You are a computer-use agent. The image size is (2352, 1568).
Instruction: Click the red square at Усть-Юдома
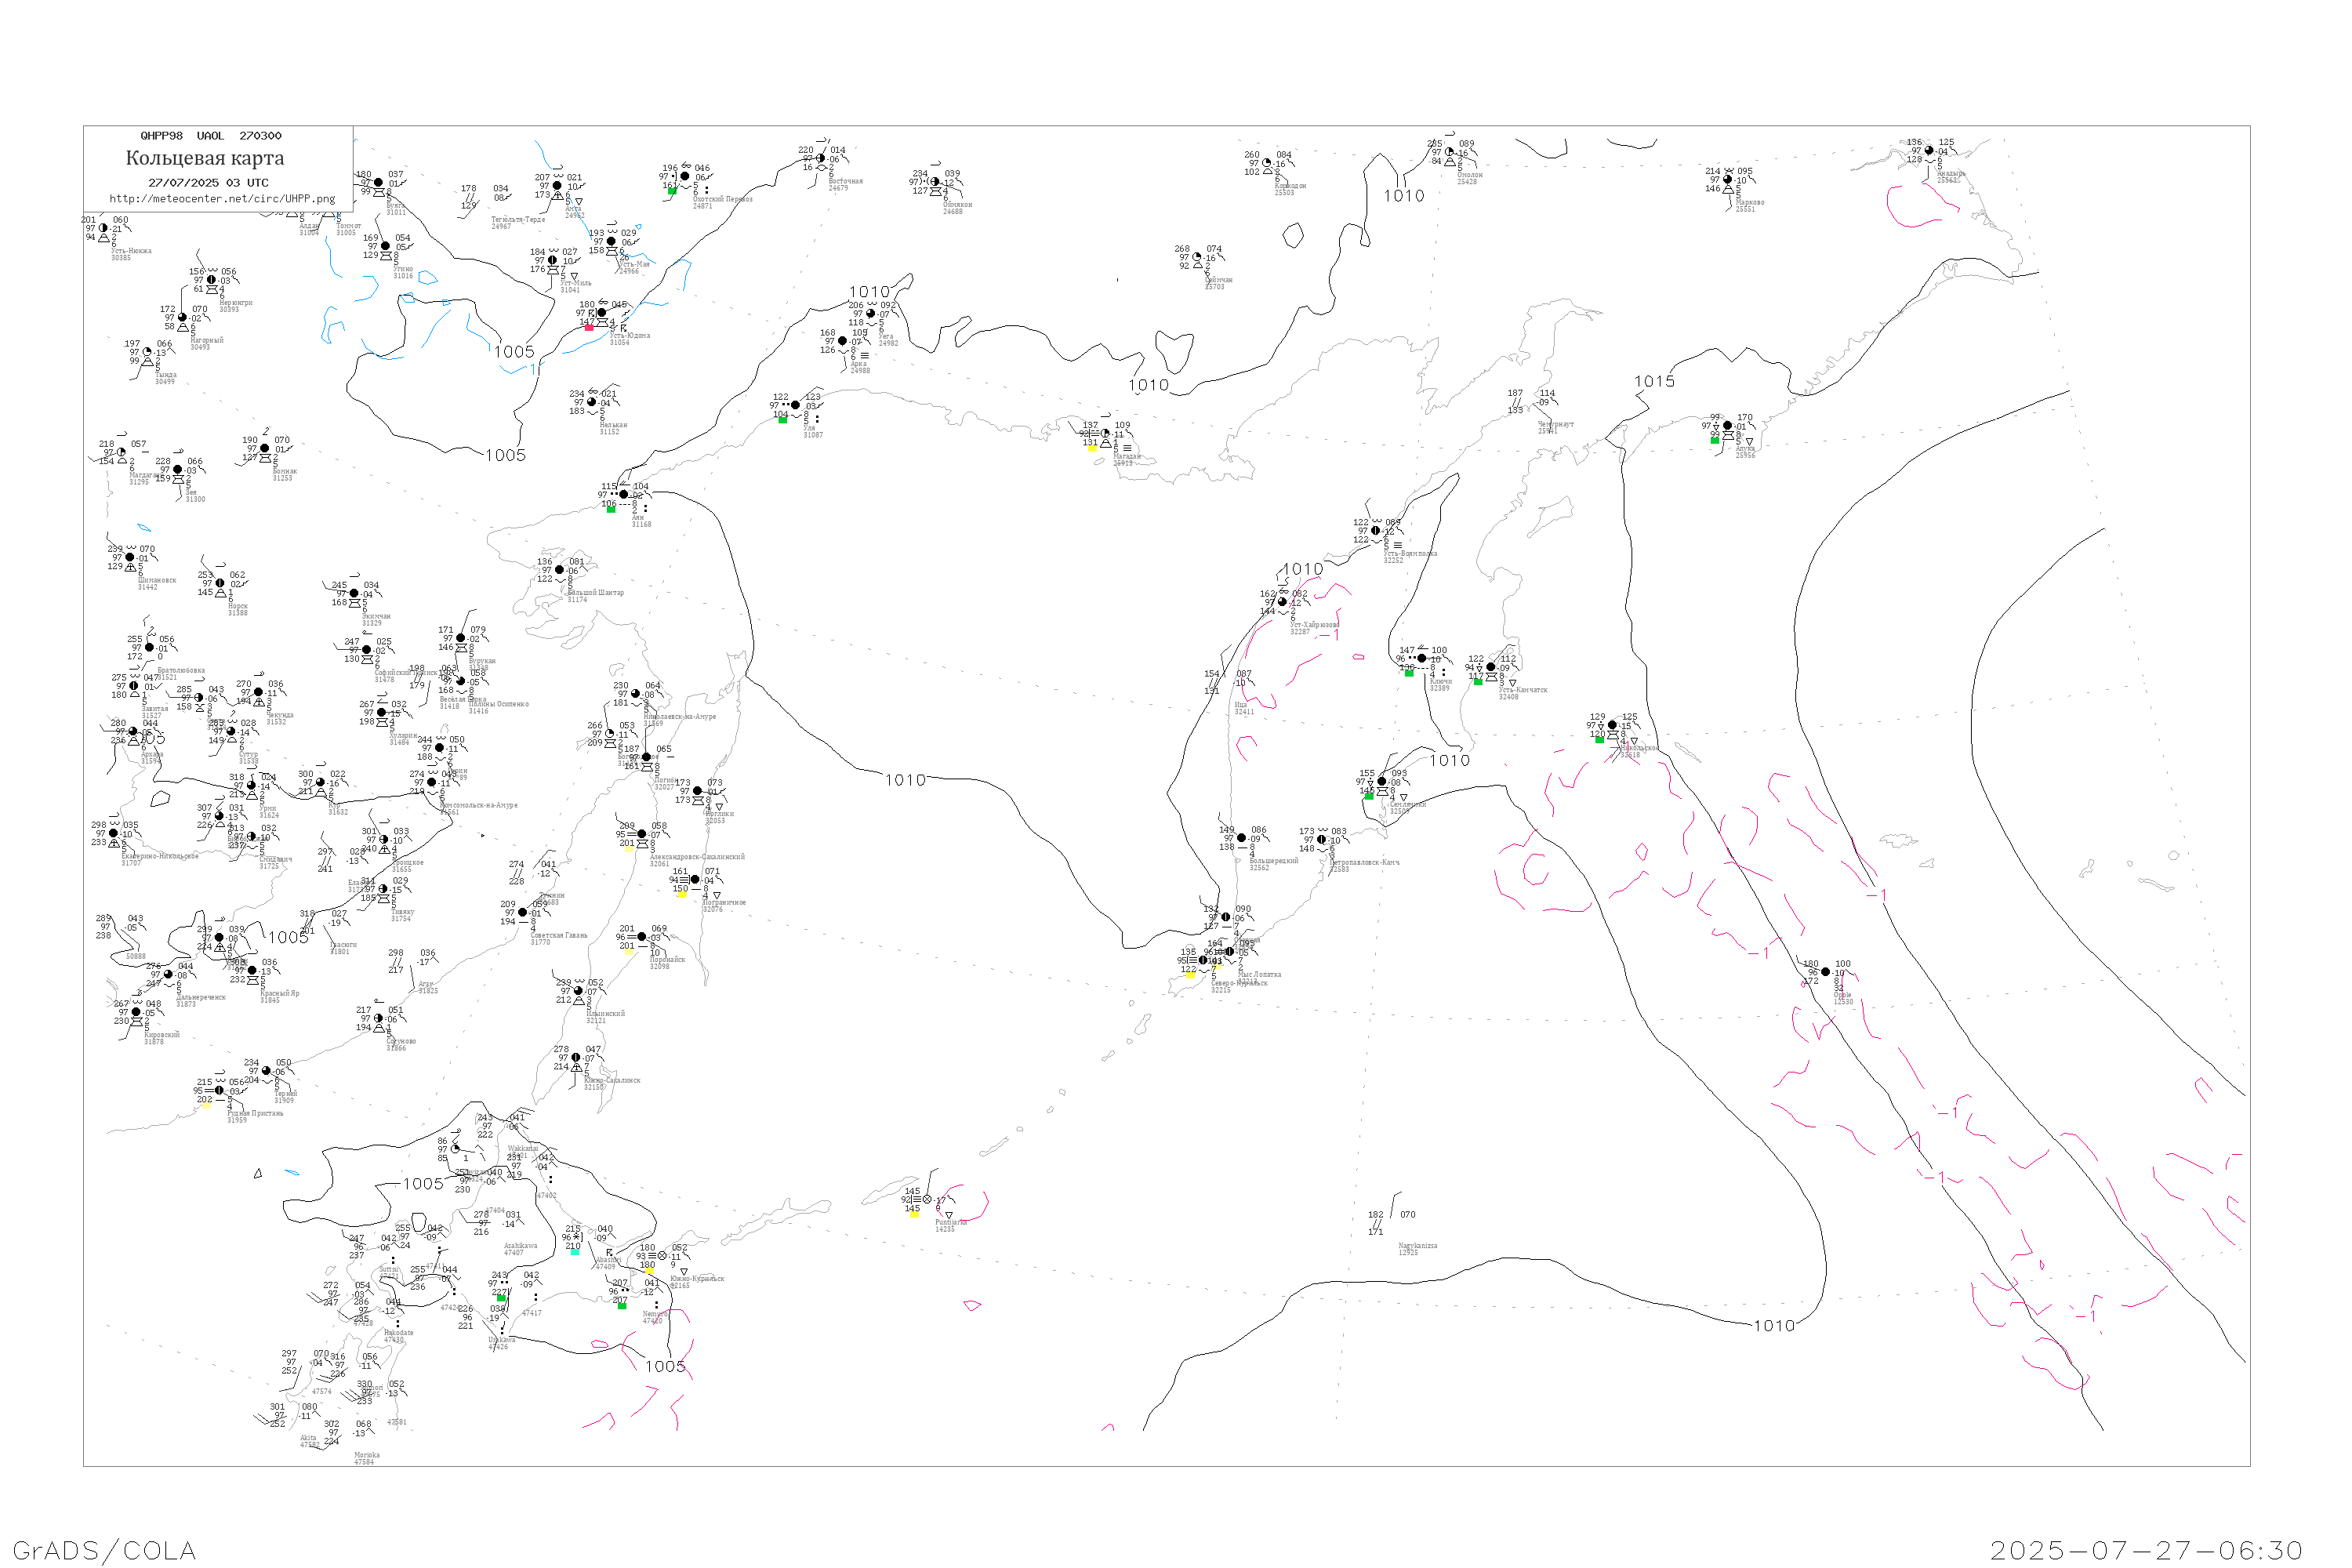[x=589, y=327]
